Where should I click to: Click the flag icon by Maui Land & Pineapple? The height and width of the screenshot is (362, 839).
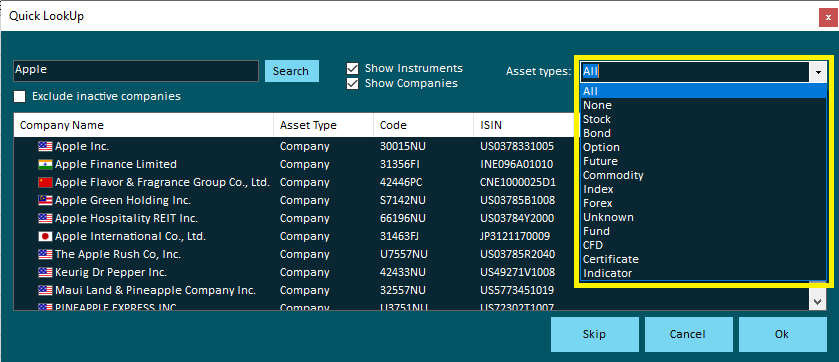click(45, 290)
